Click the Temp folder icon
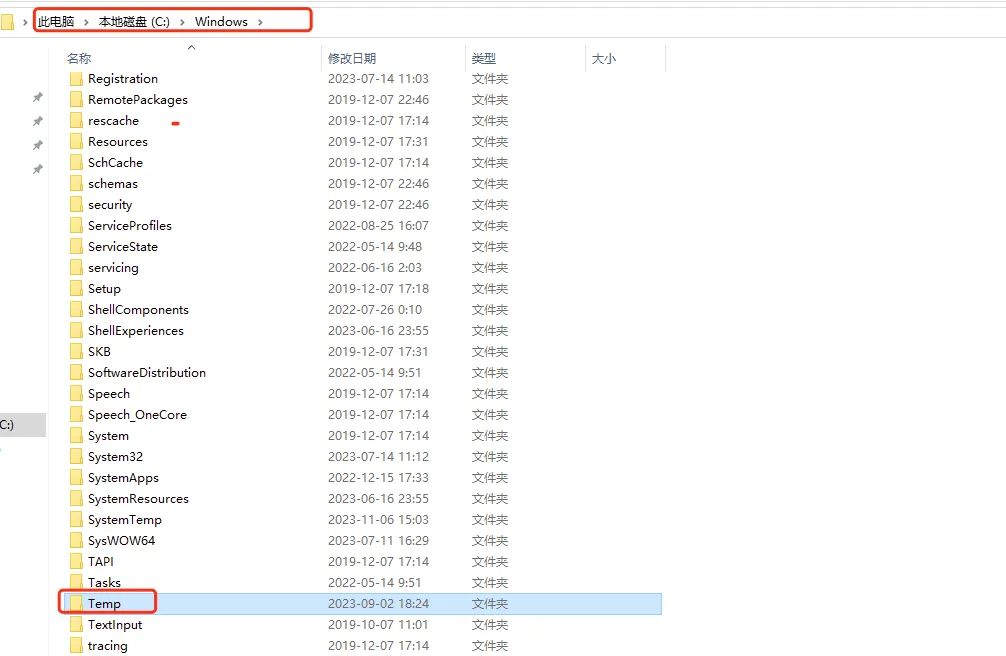 (x=77, y=603)
